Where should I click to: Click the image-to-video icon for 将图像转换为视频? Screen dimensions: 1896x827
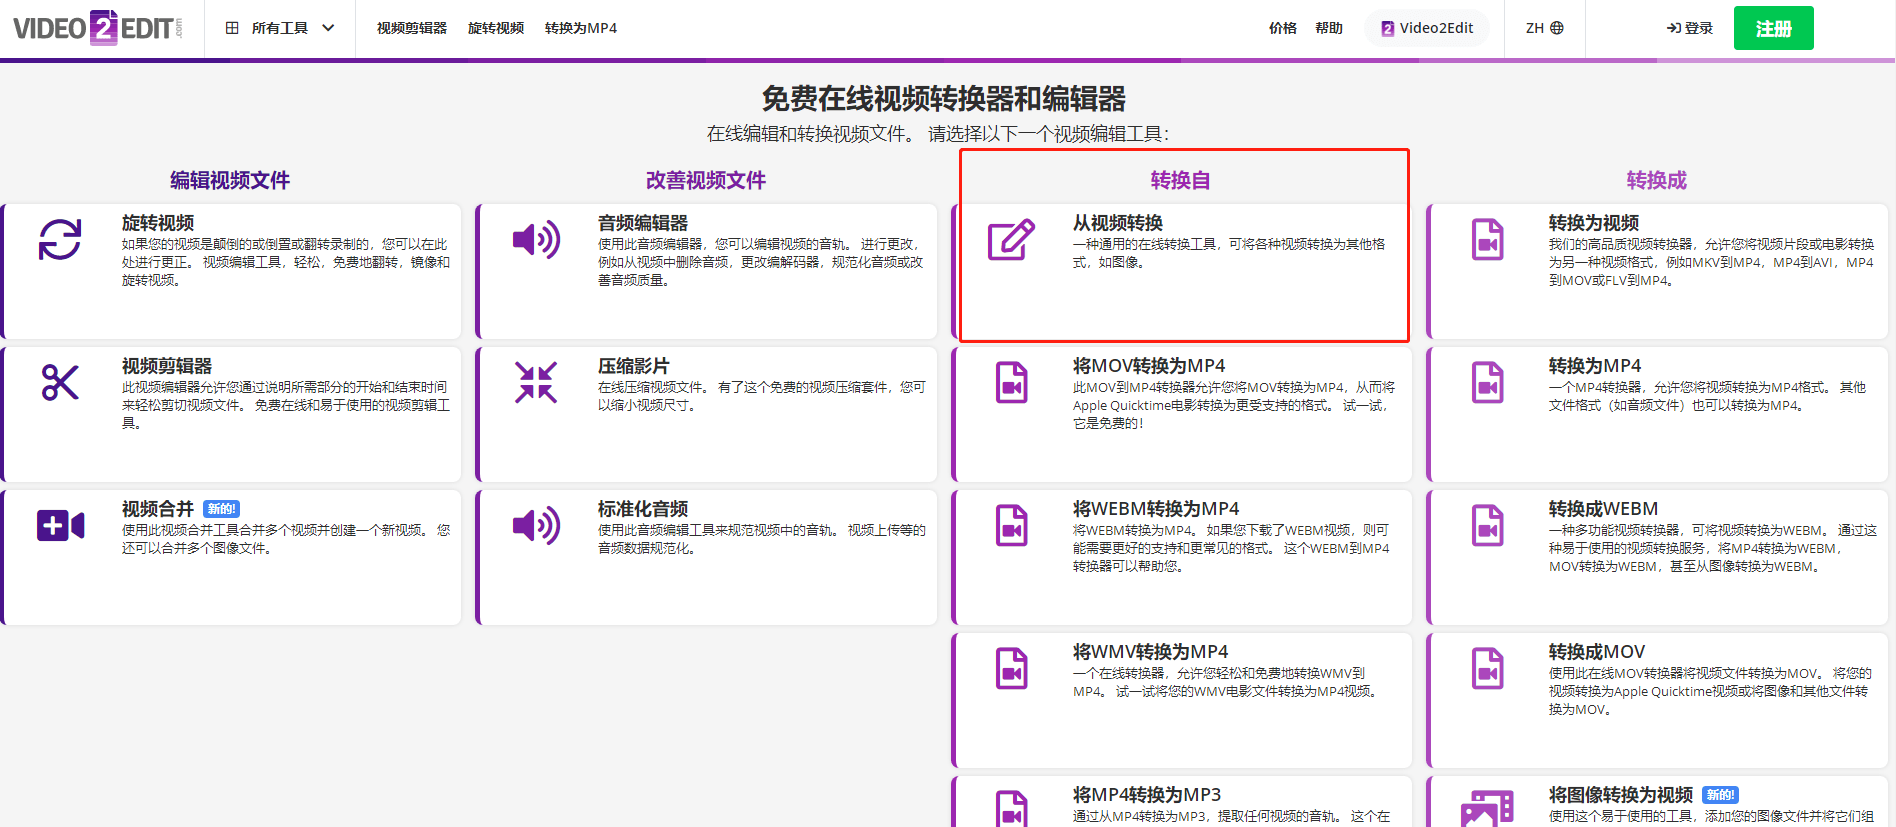1487,809
